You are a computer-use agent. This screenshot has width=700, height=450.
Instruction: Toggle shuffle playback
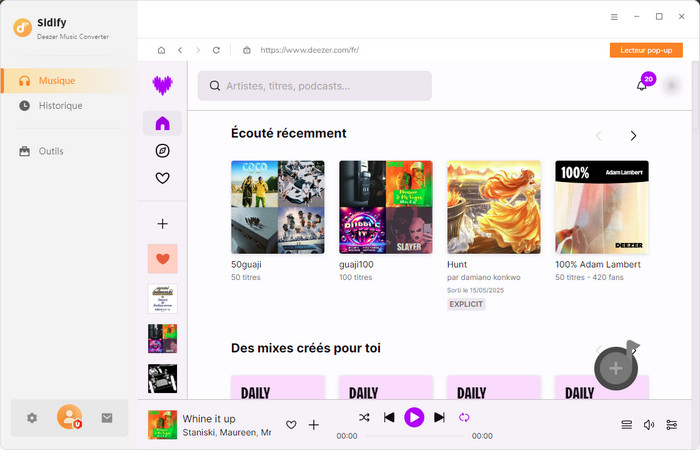pos(364,417)
